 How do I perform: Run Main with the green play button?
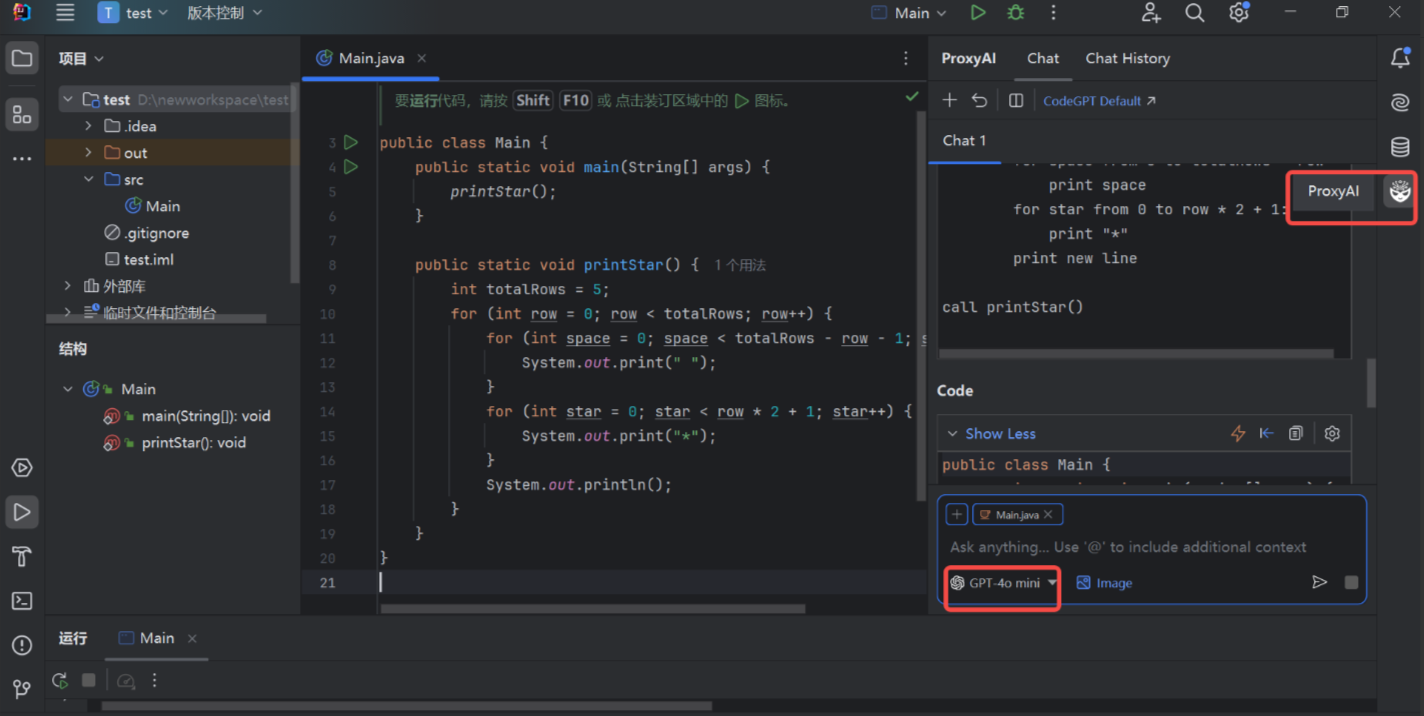pyautogui.click(x=978, y=13)
